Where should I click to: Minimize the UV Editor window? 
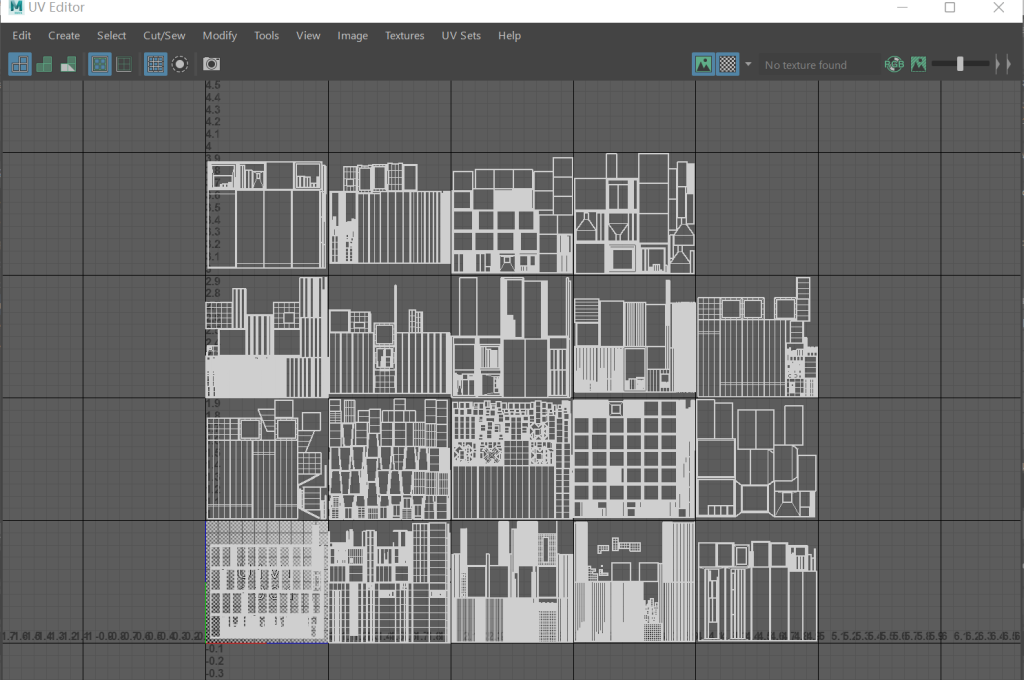(x=902, y=7)
